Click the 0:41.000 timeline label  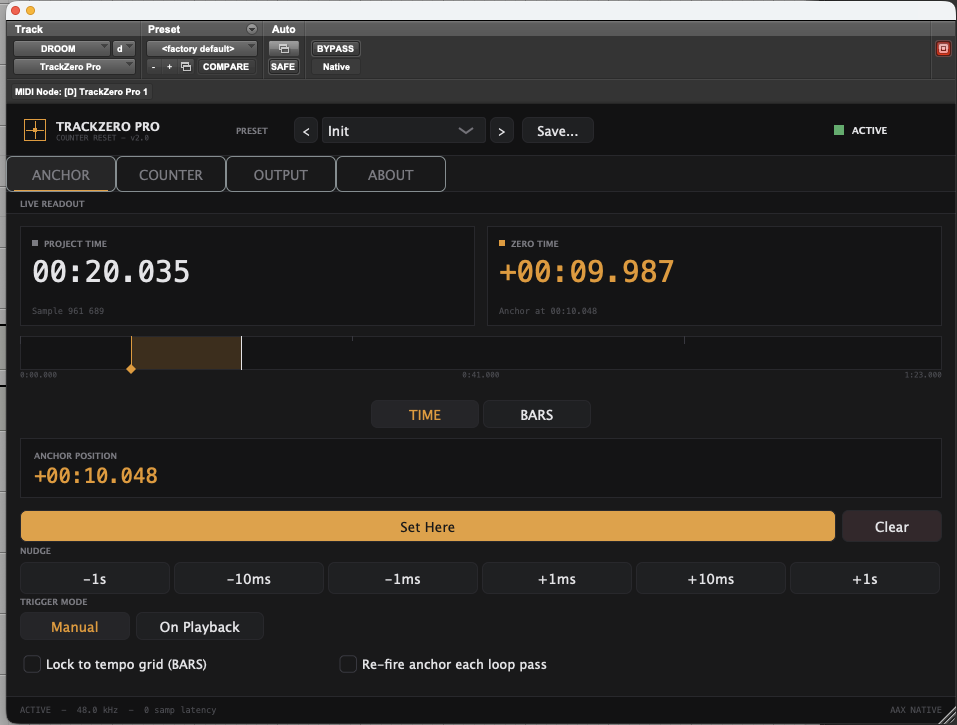coord(480,375)
